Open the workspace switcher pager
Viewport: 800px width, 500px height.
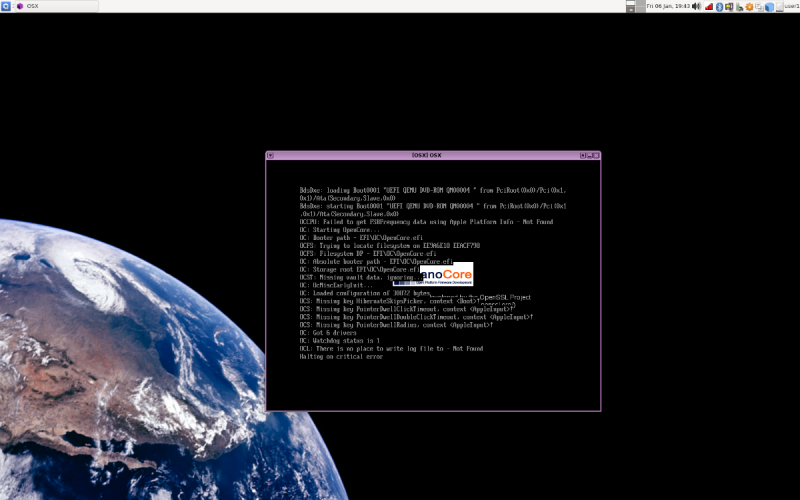[635, 6]
